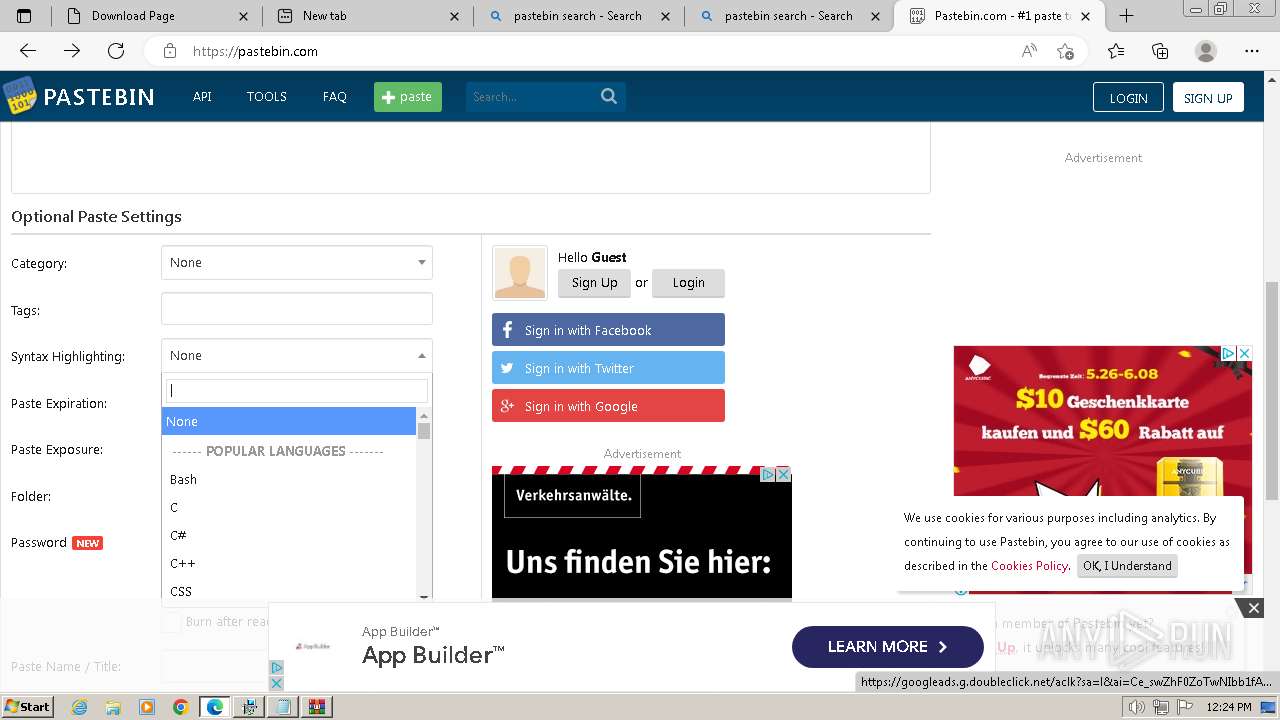
Task: Close the bottom App Builder ad banner
Action: click(1253, 607)
